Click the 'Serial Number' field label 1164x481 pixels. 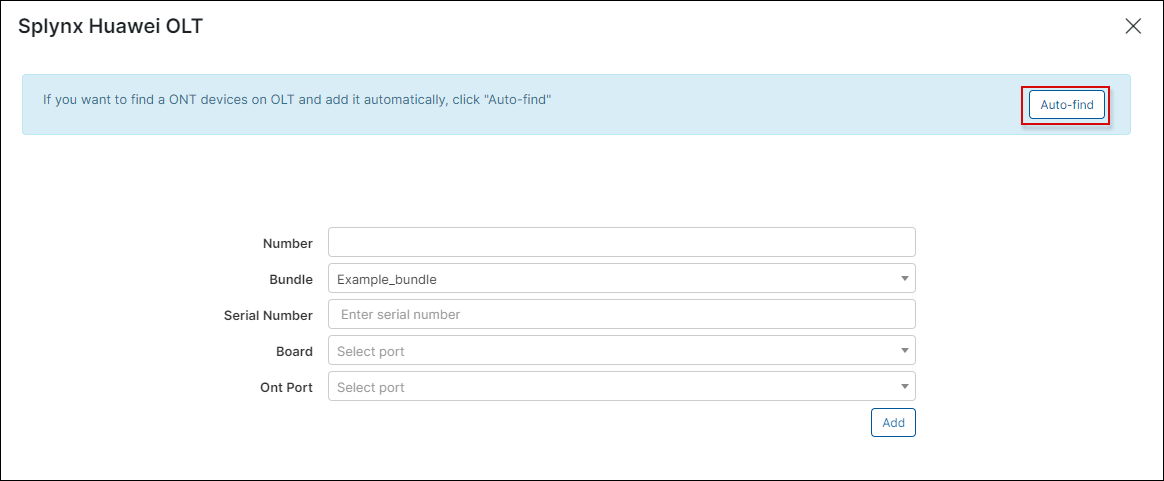click(x=268, y=315)
